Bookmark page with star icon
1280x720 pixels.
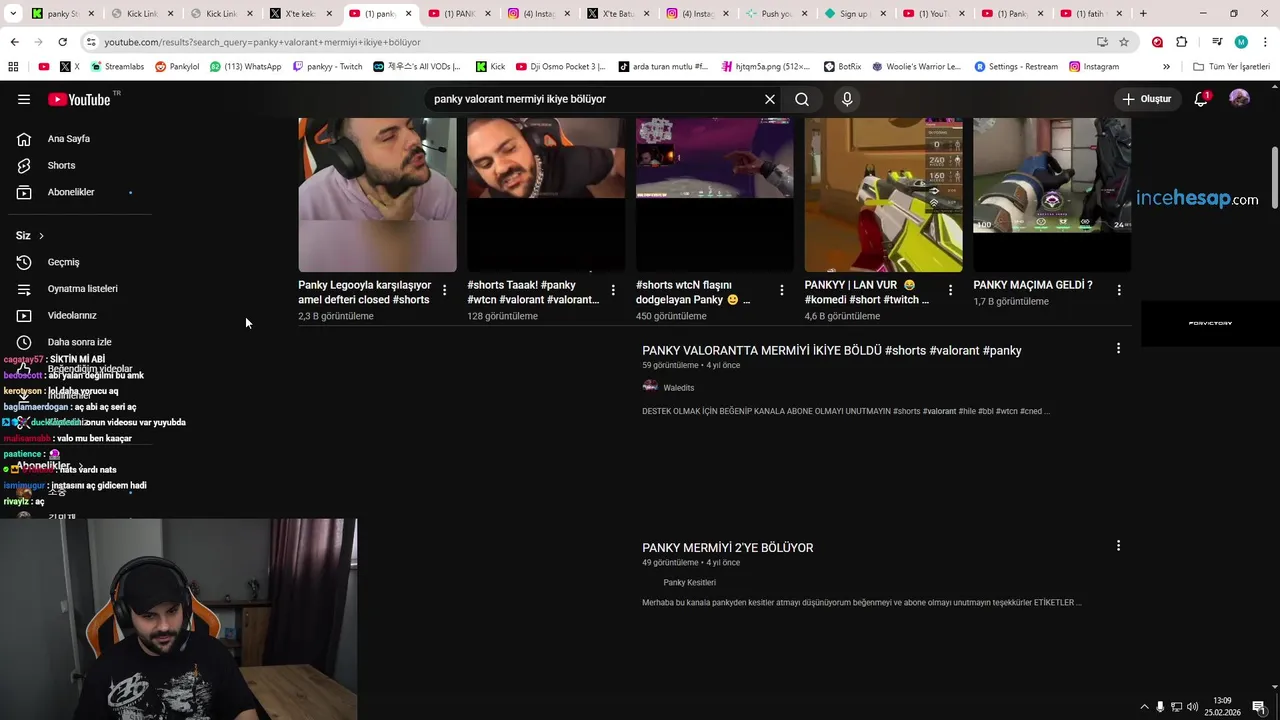click(1124, 42)
